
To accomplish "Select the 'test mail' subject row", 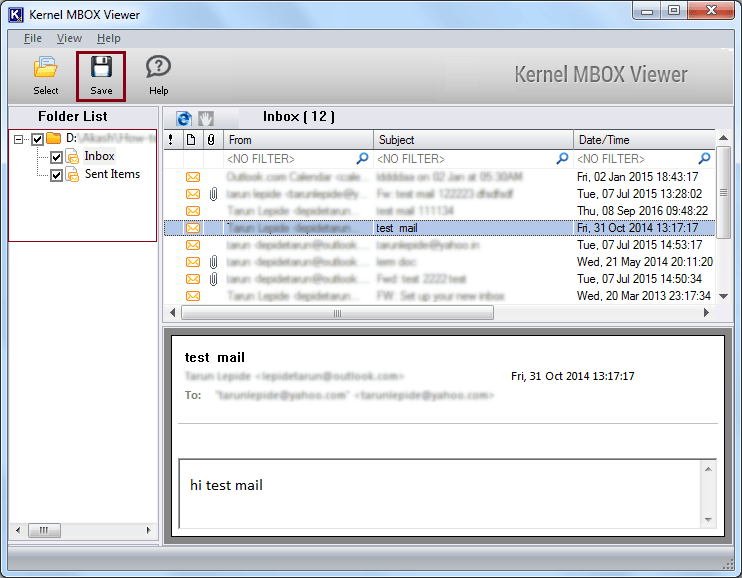I will 439,228.
